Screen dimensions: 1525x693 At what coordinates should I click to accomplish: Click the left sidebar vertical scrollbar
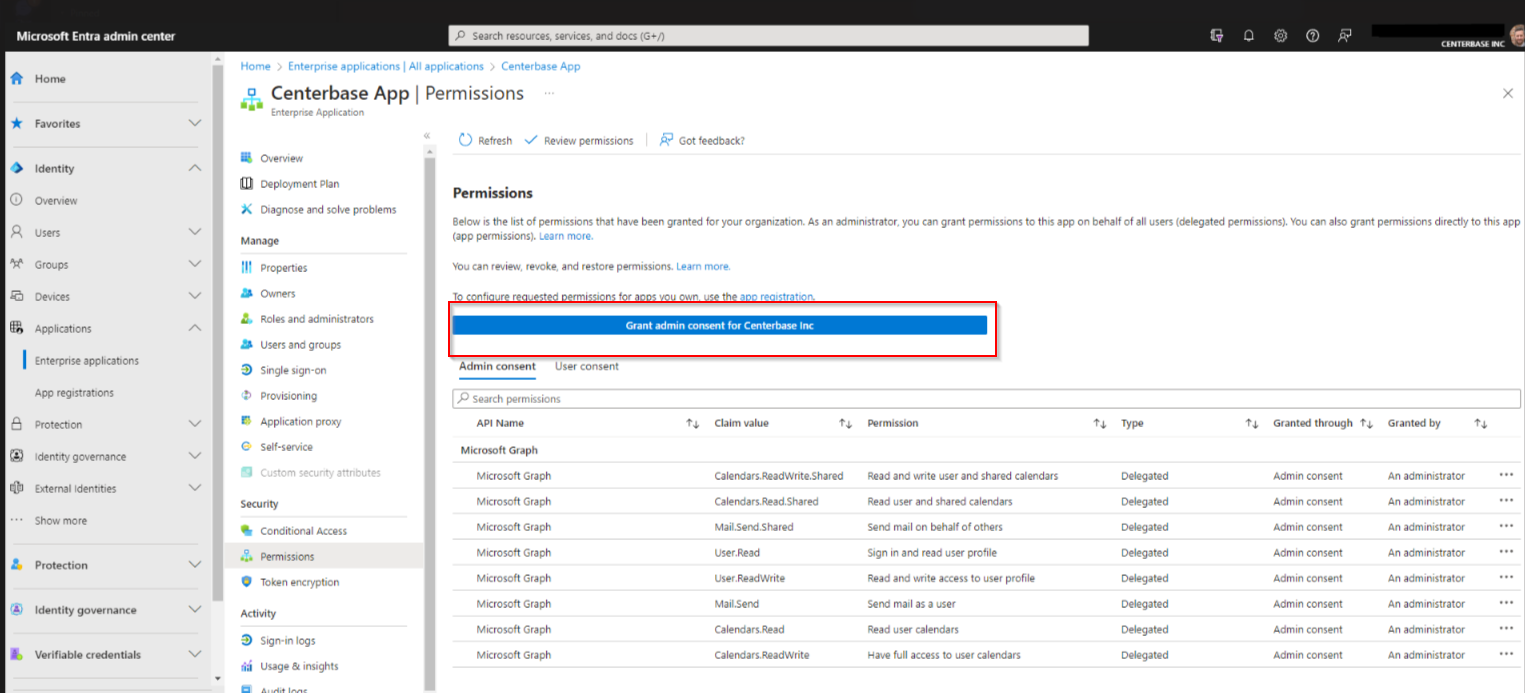(x=218, y=335)
